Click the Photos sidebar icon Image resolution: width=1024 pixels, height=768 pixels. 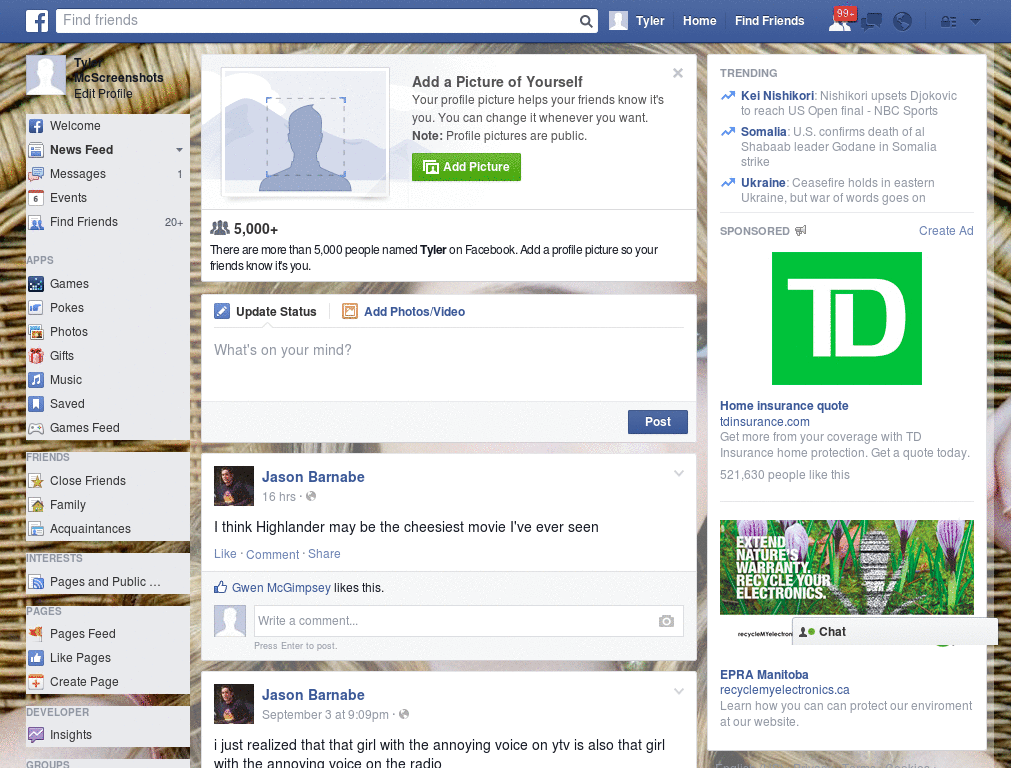pos(36,332)
